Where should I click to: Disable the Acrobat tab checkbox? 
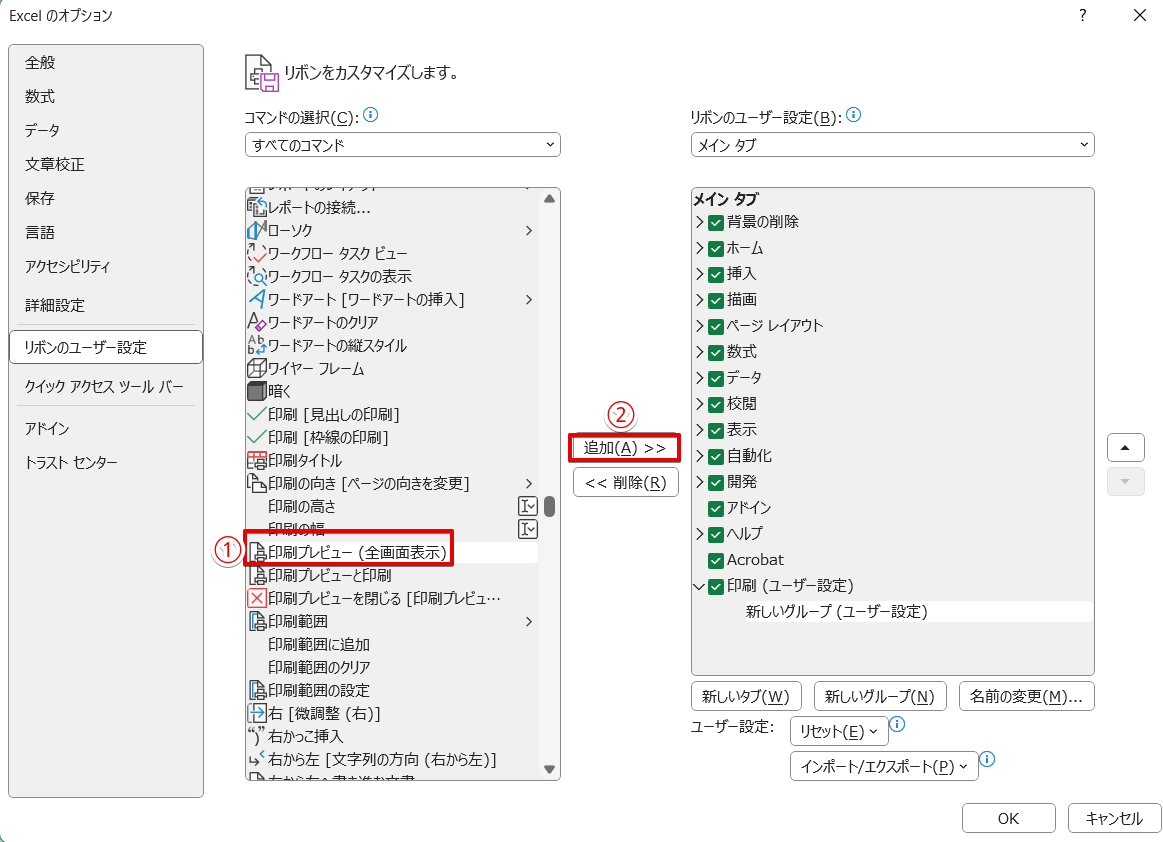tap(714, 560)
